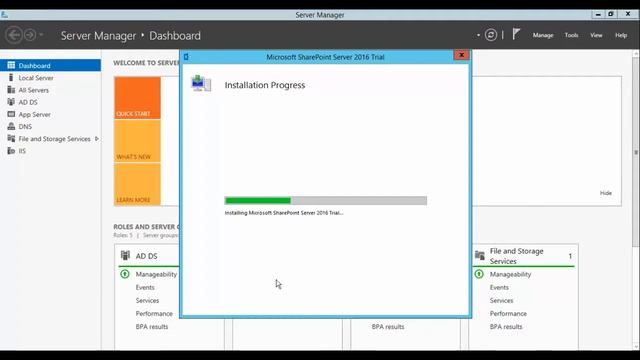Viewport: 640px width, 360px height.
Task: Open BPA results in File and Storage Services tile
Action: point(506,327)
